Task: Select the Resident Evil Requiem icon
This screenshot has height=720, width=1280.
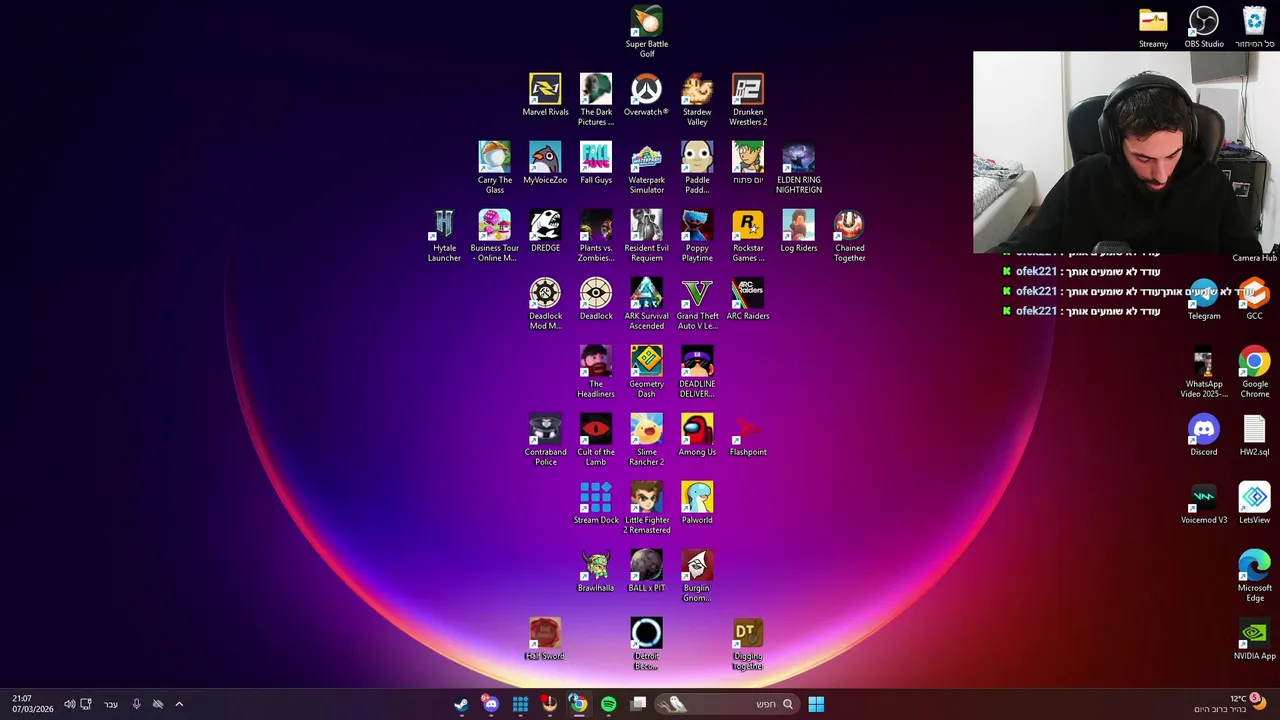Action: point(646,236)
